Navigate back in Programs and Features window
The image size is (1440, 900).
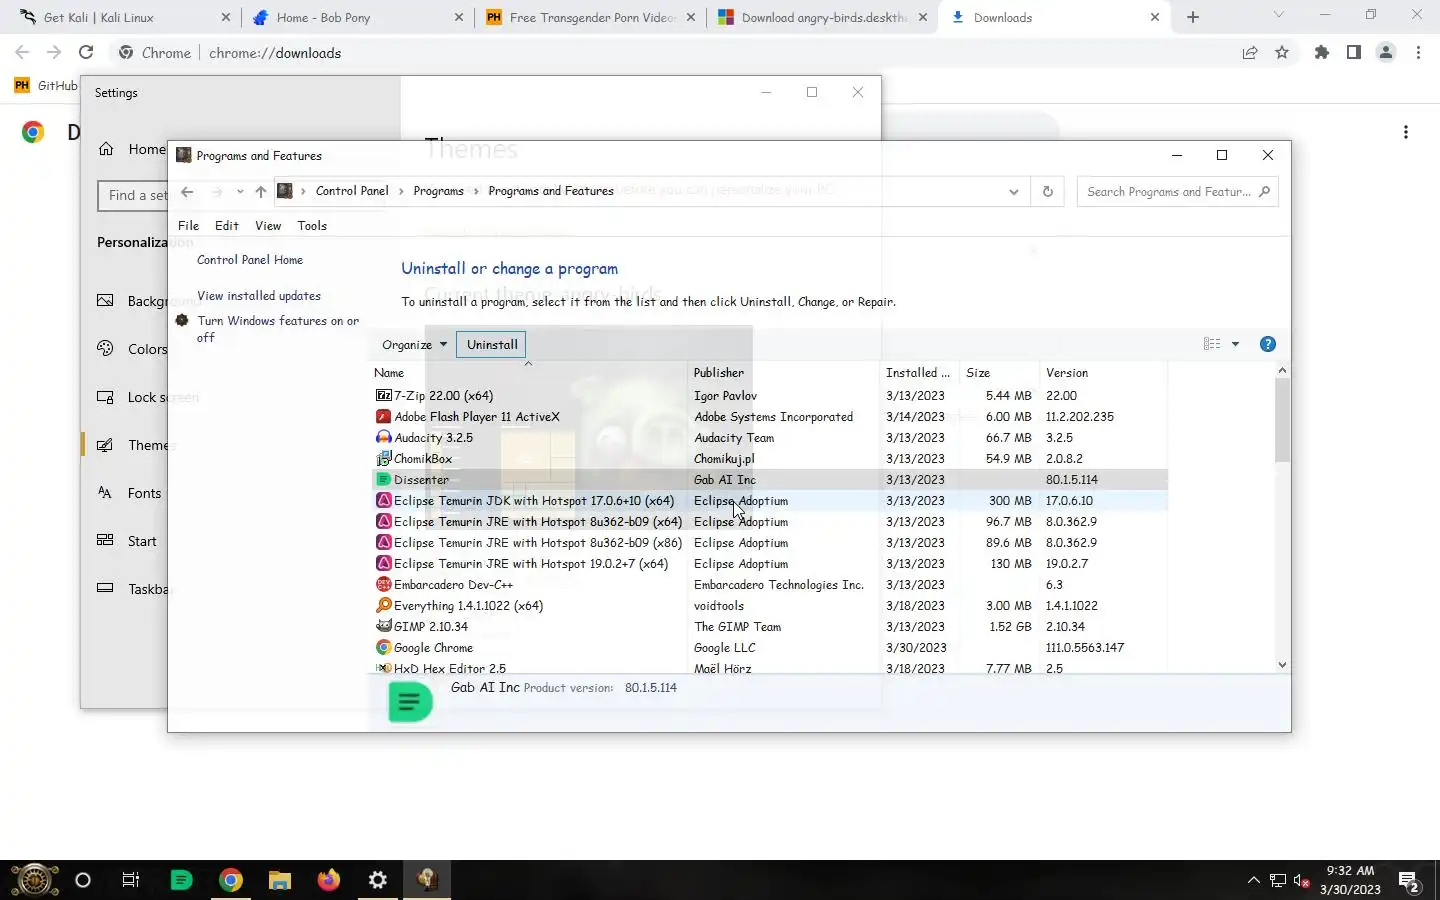point(187,191)
